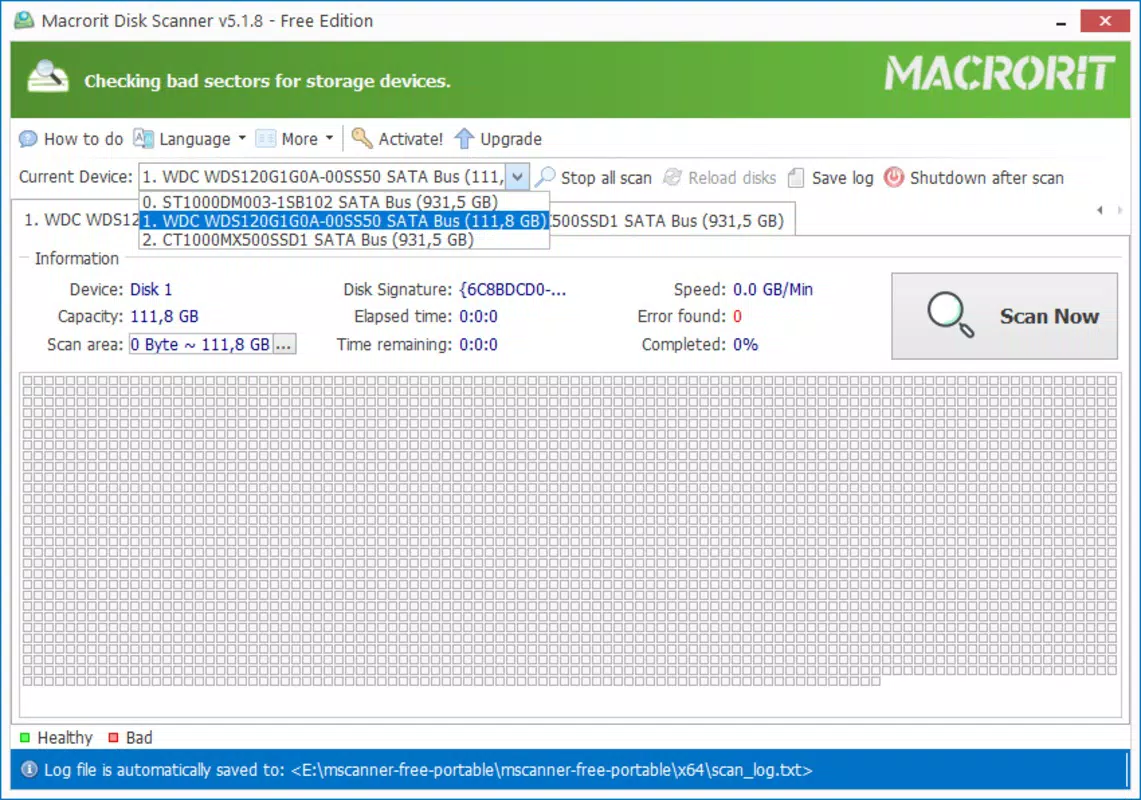Click the green Healthy legend swatch
1141x800 pixels.
[25, 737]
